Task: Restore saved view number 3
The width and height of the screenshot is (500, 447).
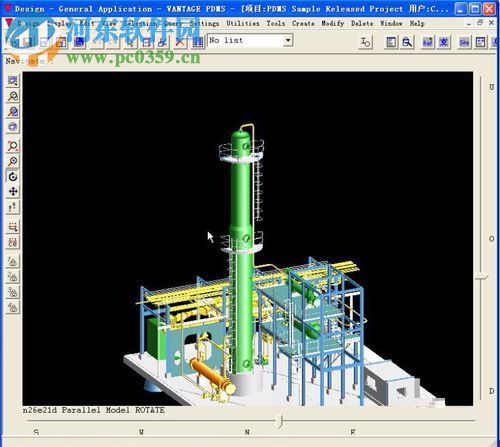Action: (13, 292)
